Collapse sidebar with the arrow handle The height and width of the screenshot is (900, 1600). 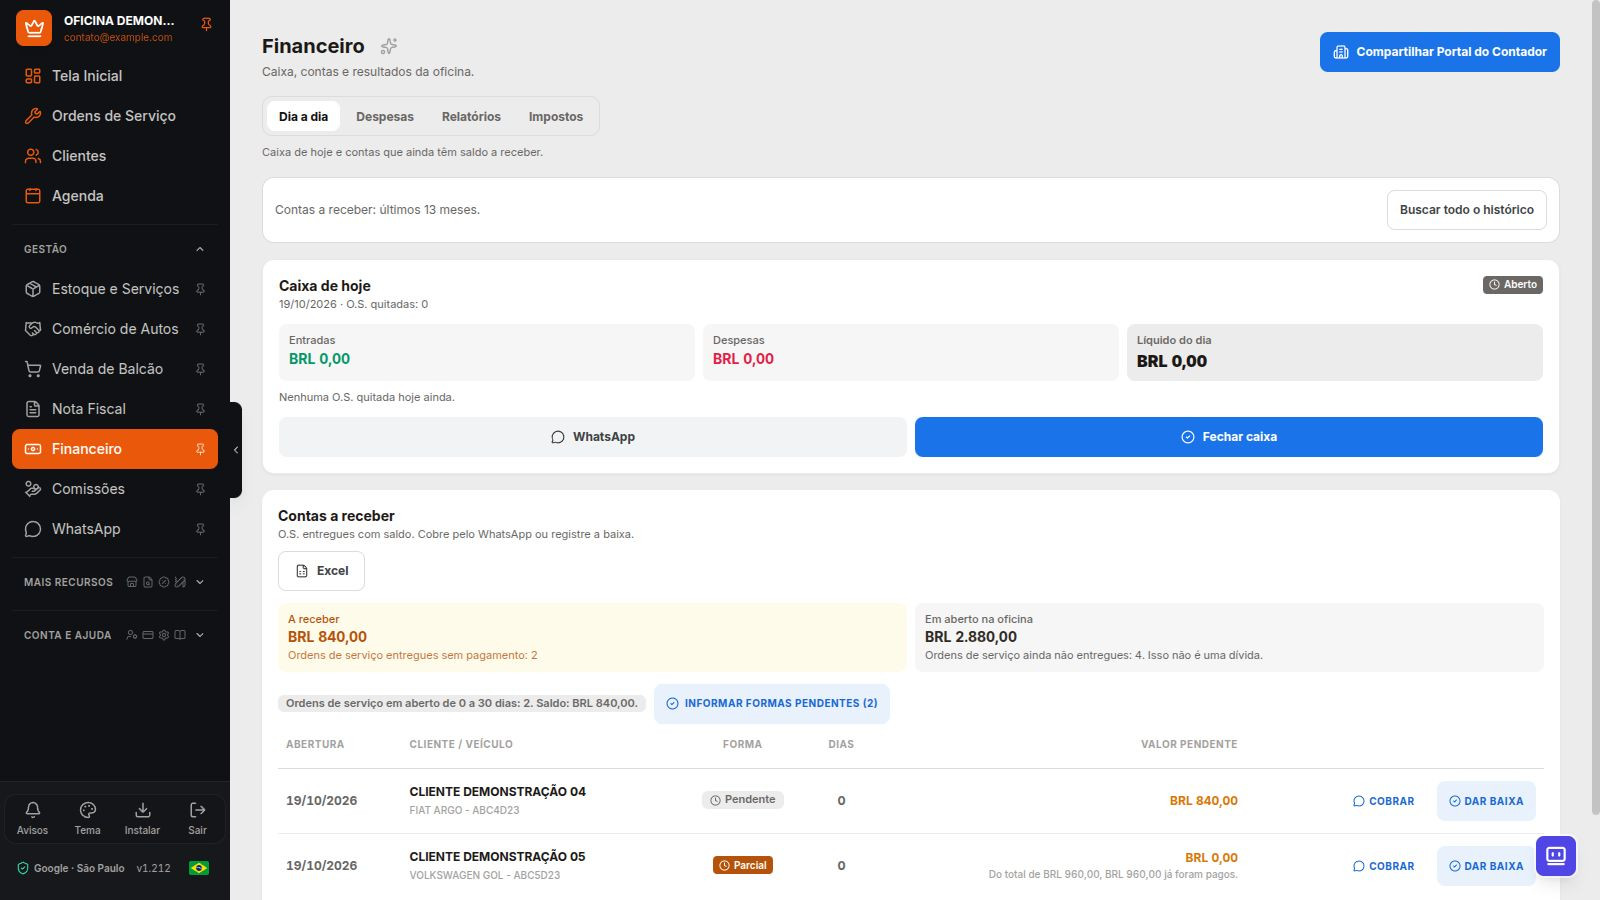coord(236,450)
